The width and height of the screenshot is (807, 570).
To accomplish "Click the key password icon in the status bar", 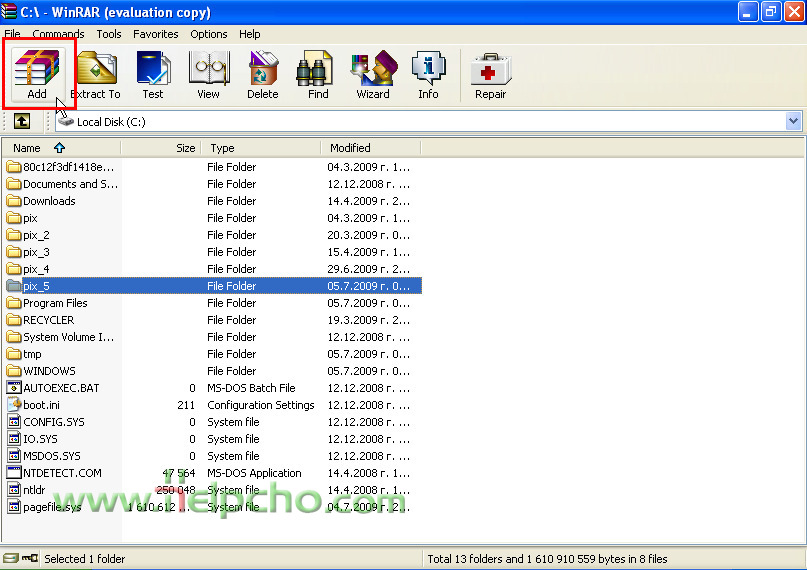I will pos(30,558).
